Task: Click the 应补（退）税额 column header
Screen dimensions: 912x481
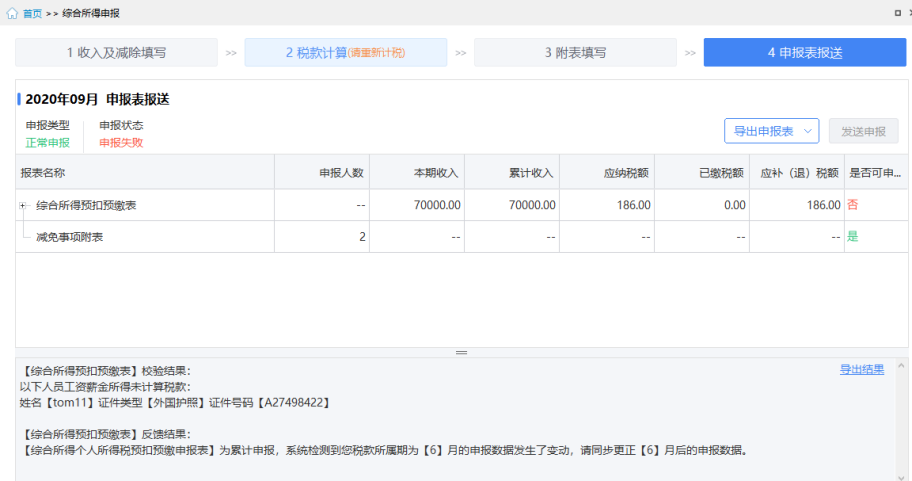Action: click(x=799, y=173)
